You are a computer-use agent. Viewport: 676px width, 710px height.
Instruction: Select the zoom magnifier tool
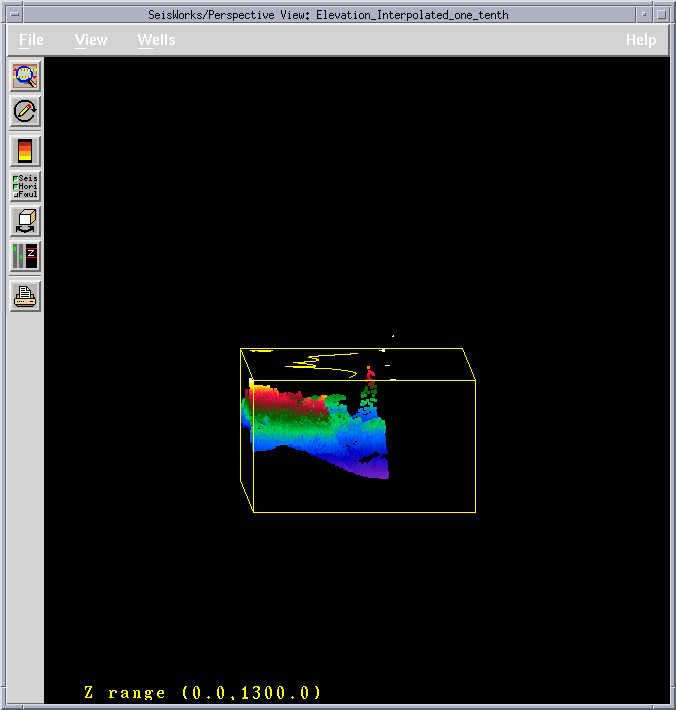click(x=25, y=76)
